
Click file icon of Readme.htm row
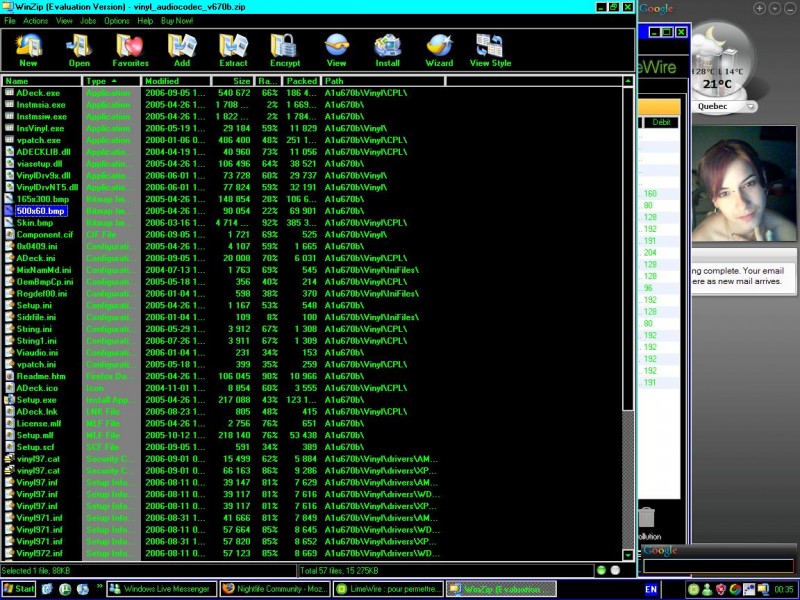pos(9,376)
